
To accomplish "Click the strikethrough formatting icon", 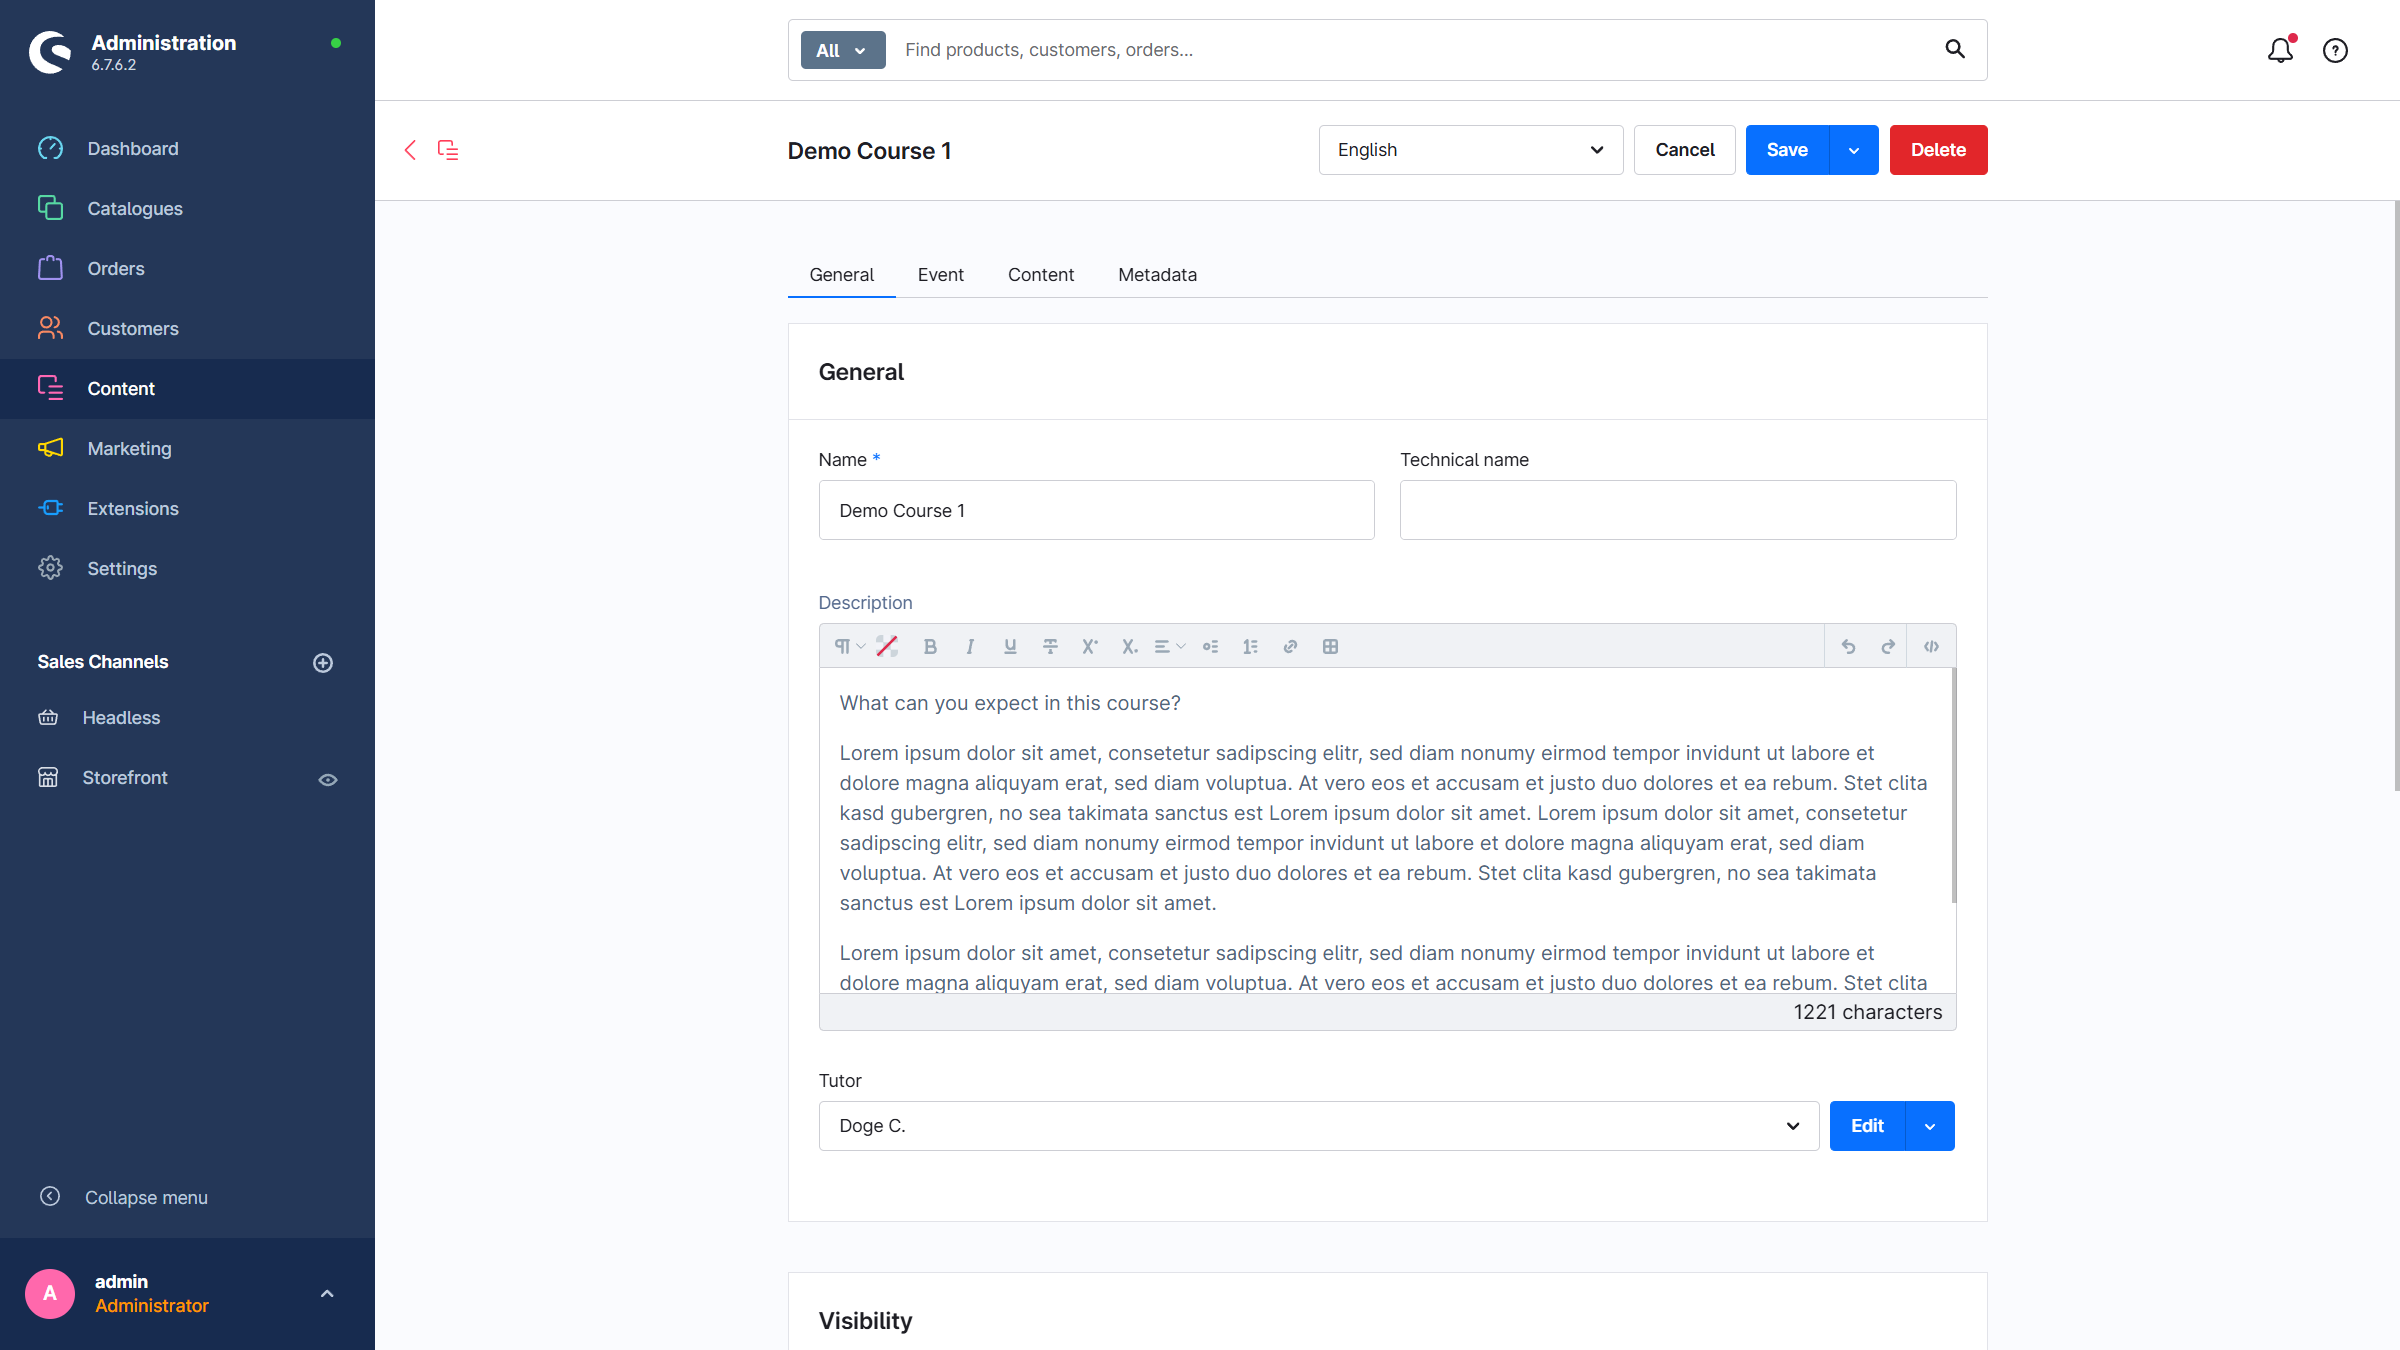I will [x=1050, y=647].
